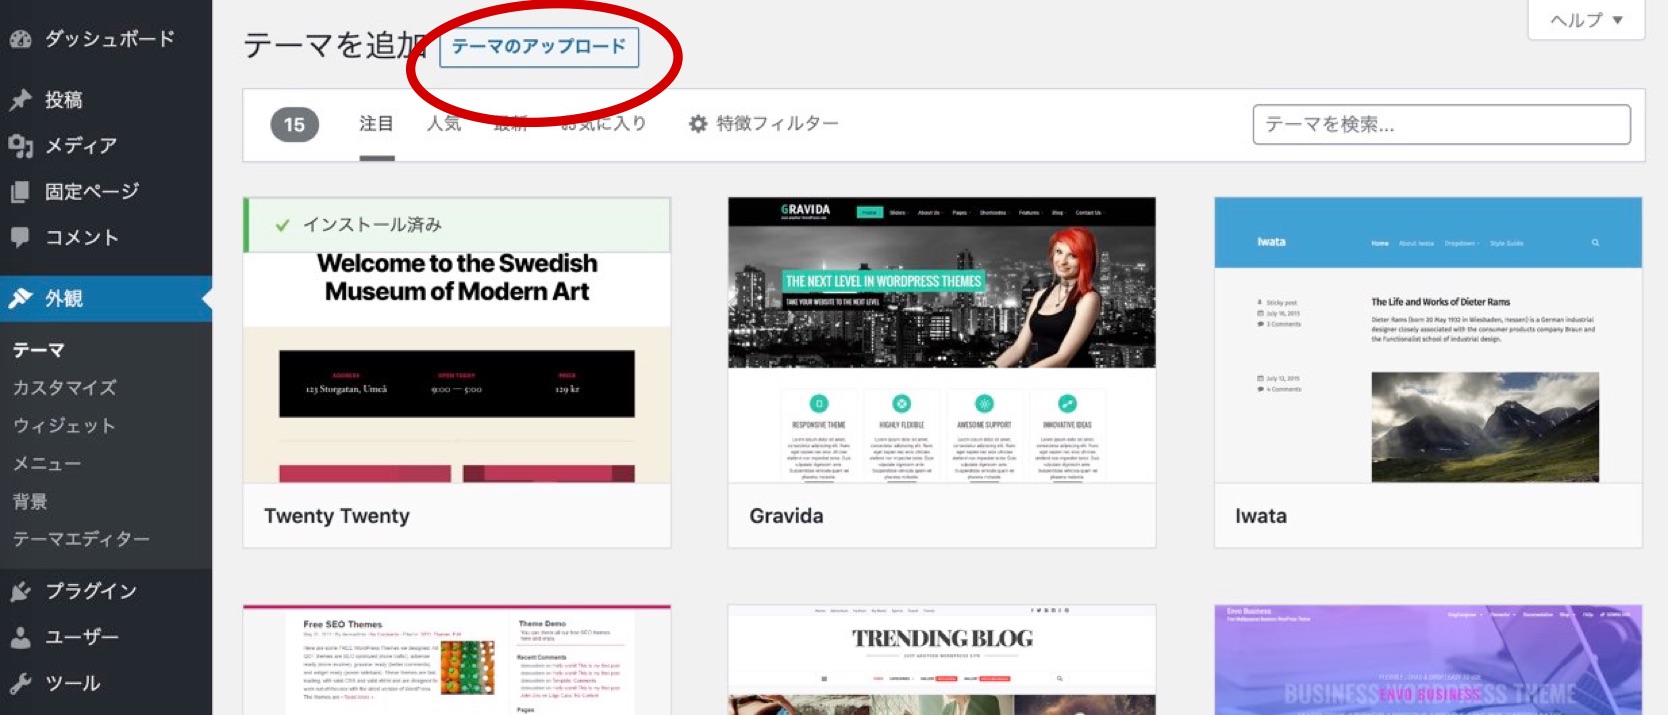Open ウィジェット in the sidebar
This screenshot has width=1668, height=715.
64,426
